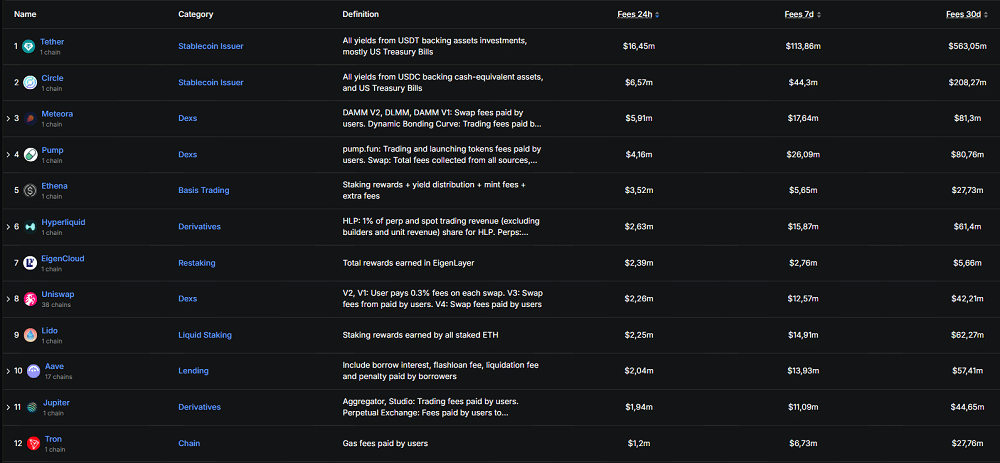This screenshot has height=463, width=1000.
Task: Click the Tron logo icon
Action: (x=33, y=443)
